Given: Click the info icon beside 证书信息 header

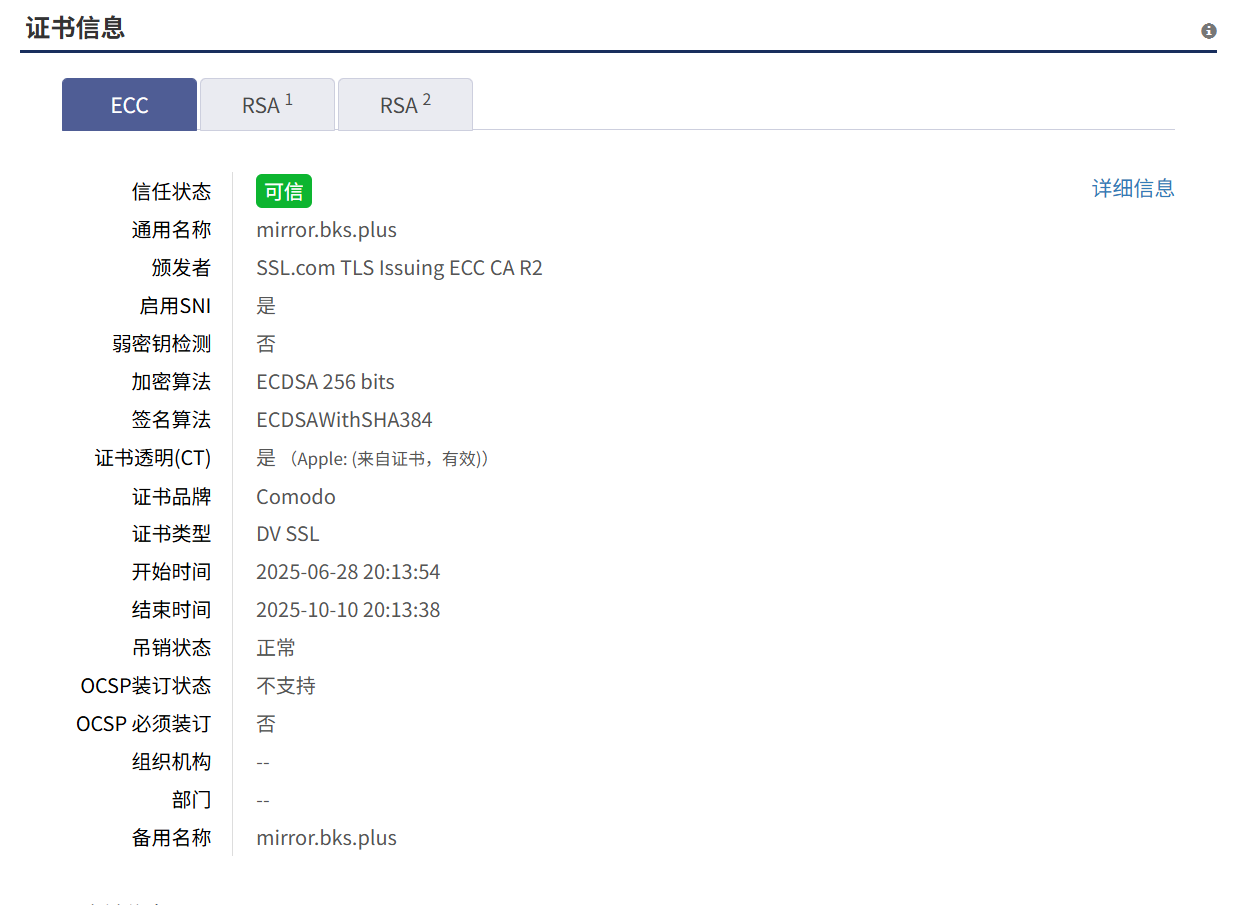Looking at the screenshot, I should click(1208, 31).
